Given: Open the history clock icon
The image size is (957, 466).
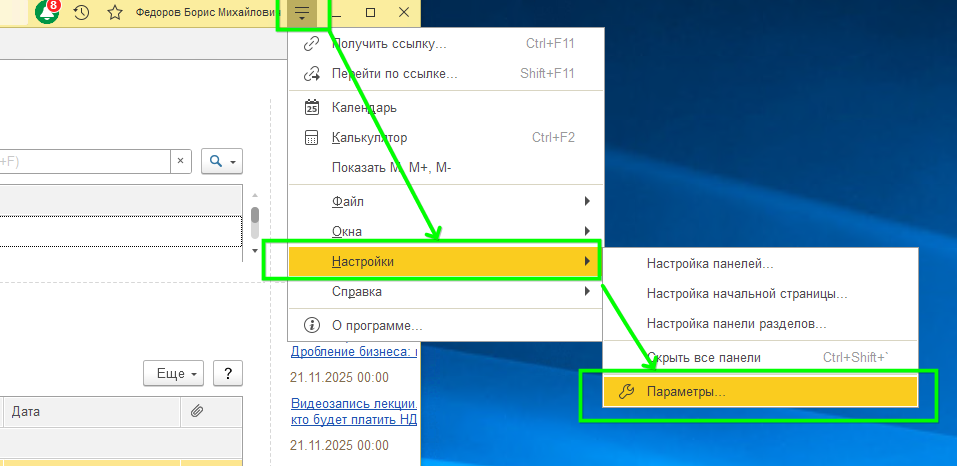Looking at the screenshot, I should (81, 13).
